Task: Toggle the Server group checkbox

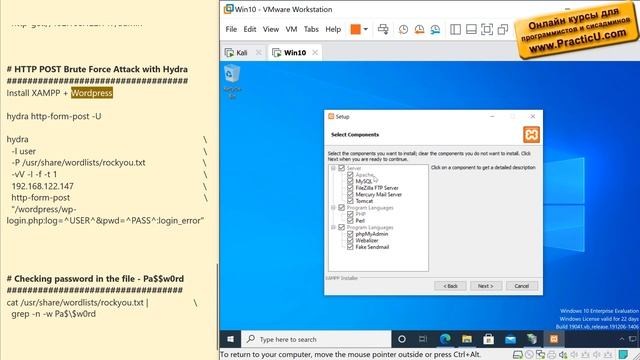Action: (342, 168)
